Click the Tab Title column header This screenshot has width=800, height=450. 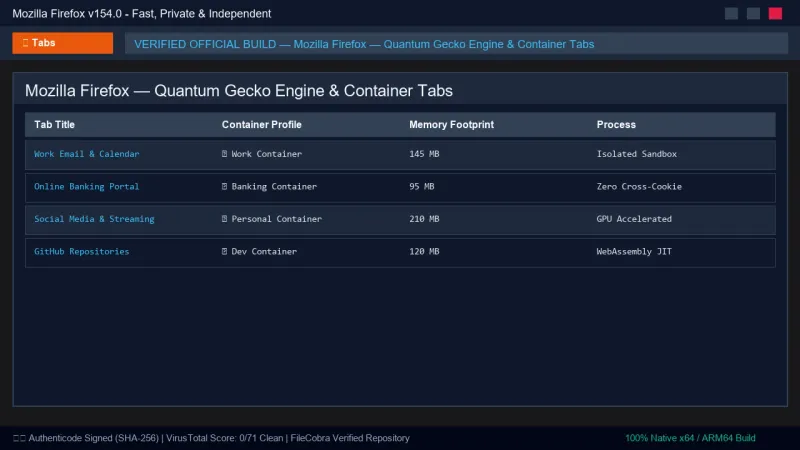55,125
